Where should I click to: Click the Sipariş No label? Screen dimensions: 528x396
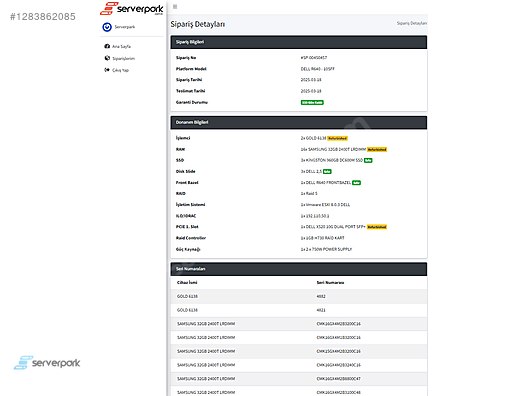186,58
